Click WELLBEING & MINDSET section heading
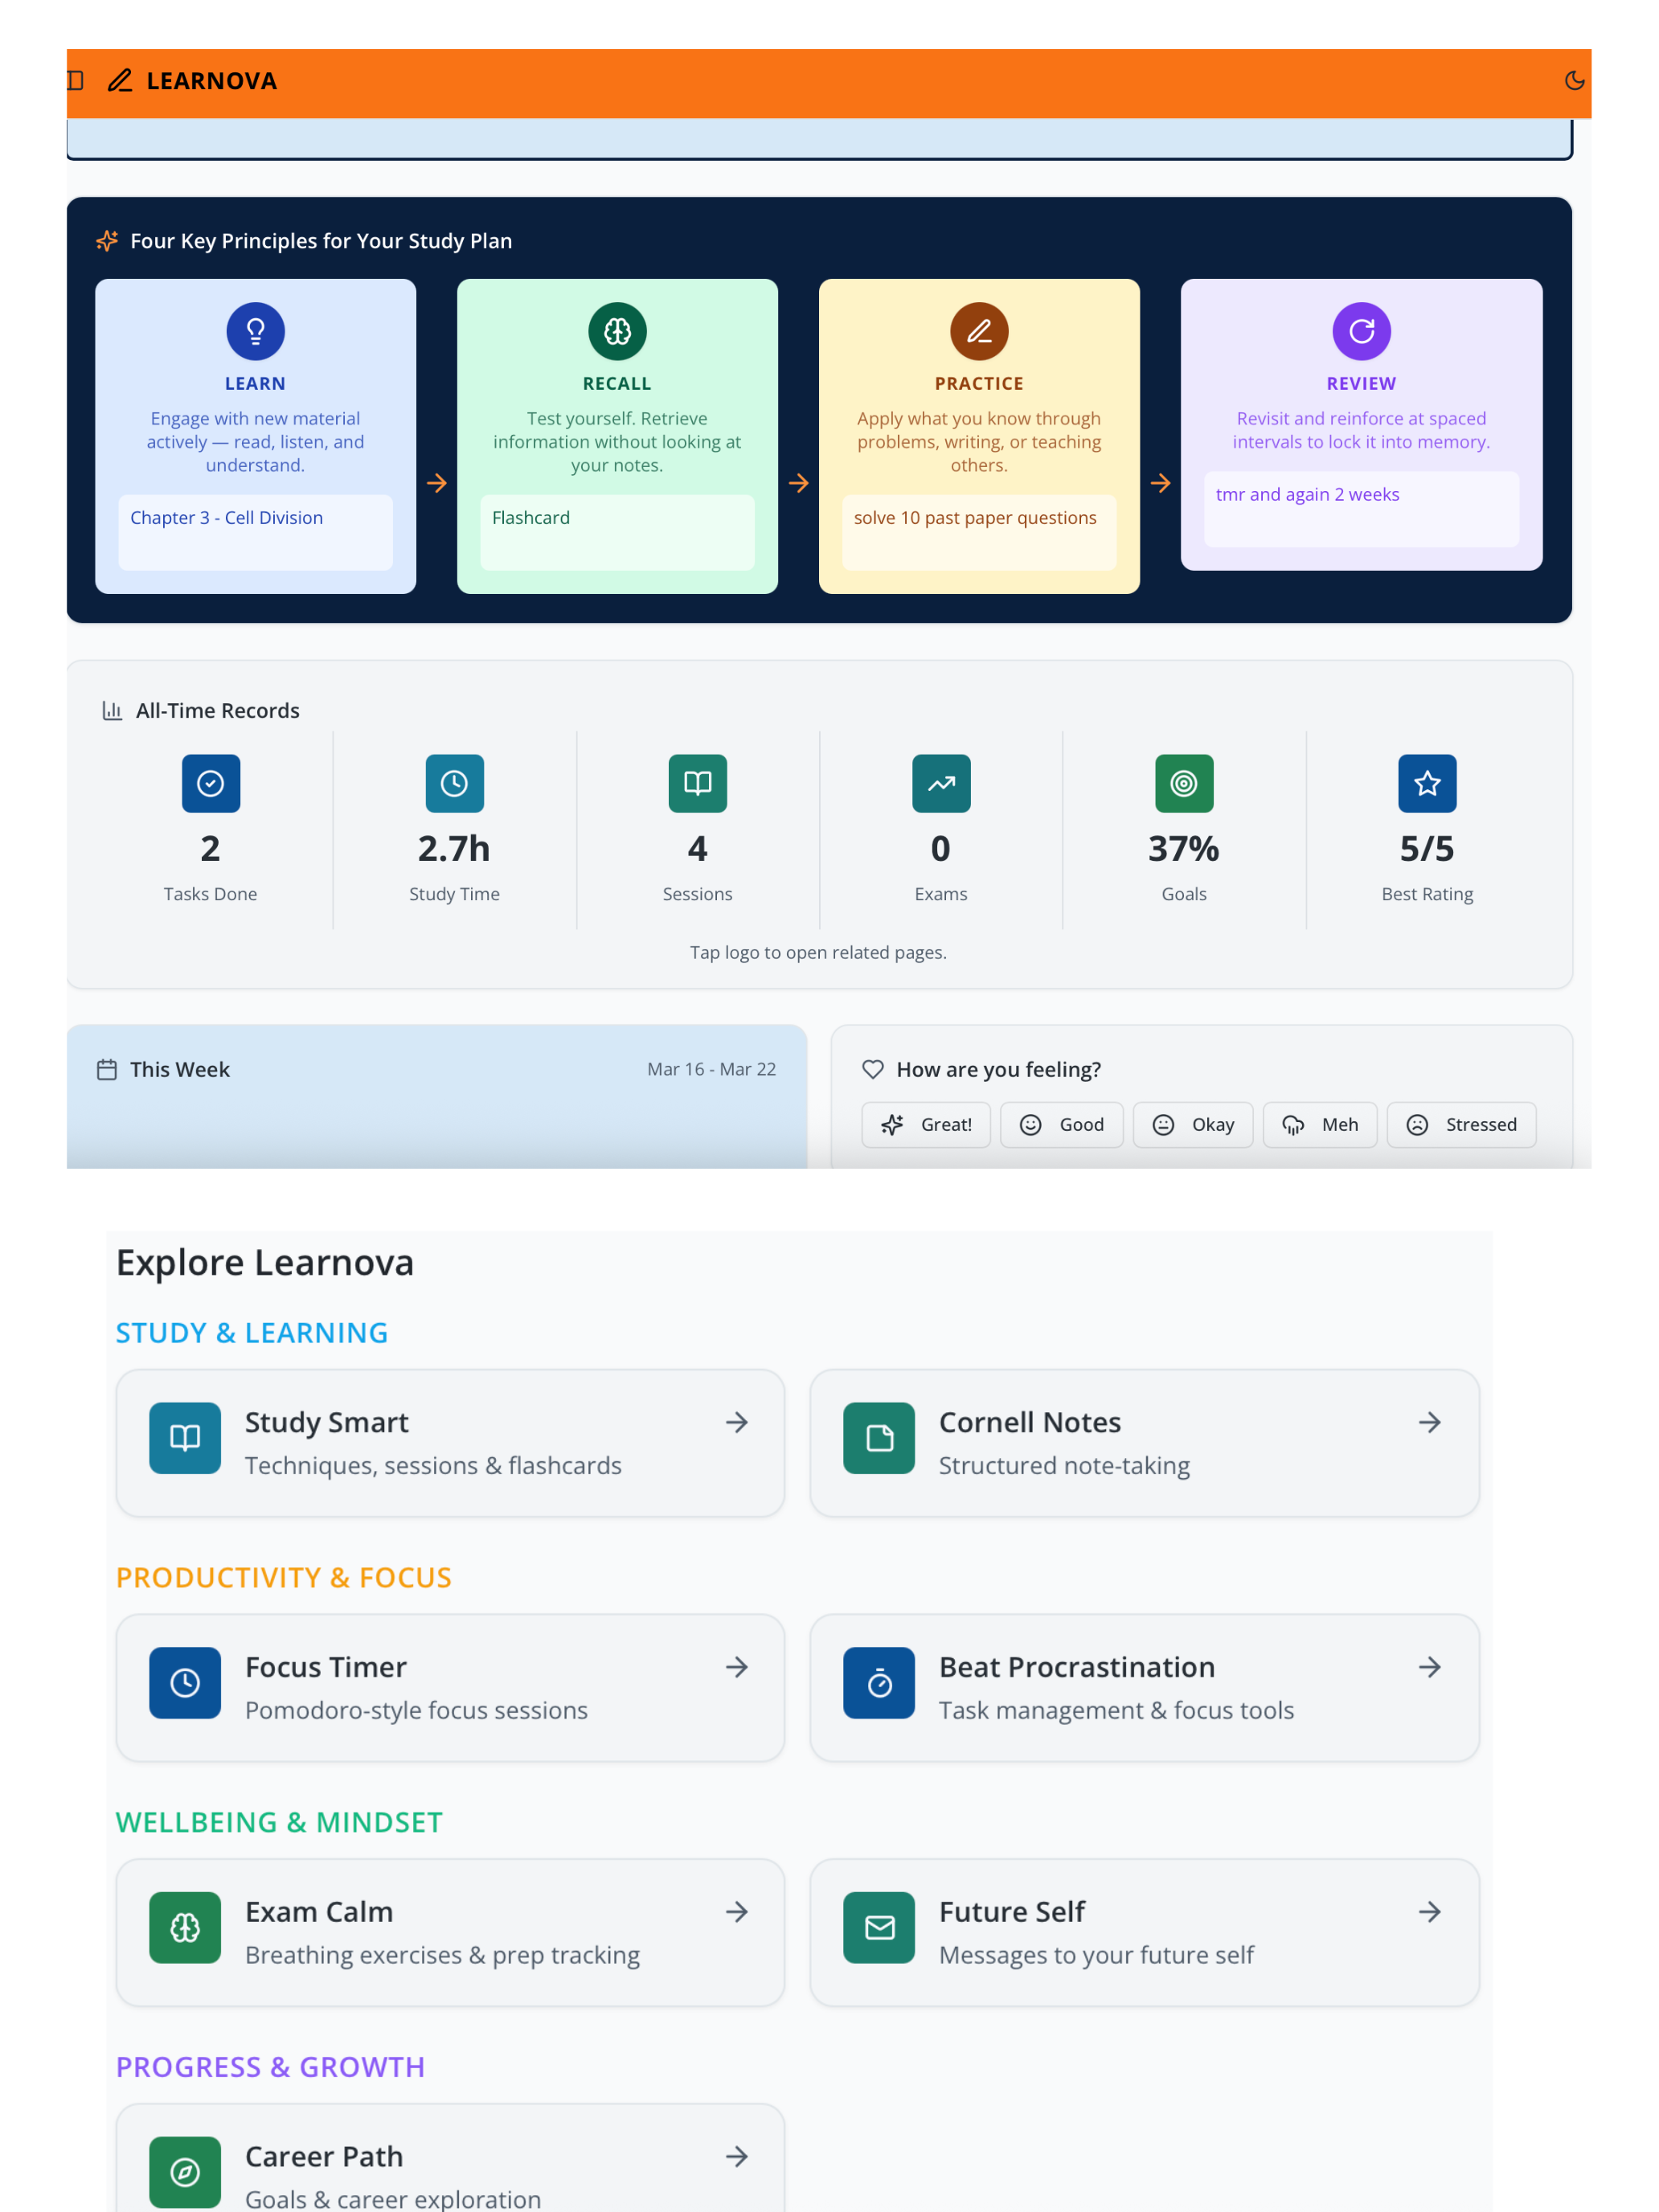This screenshot has width=1659, height=2212. pos(279,1823)
